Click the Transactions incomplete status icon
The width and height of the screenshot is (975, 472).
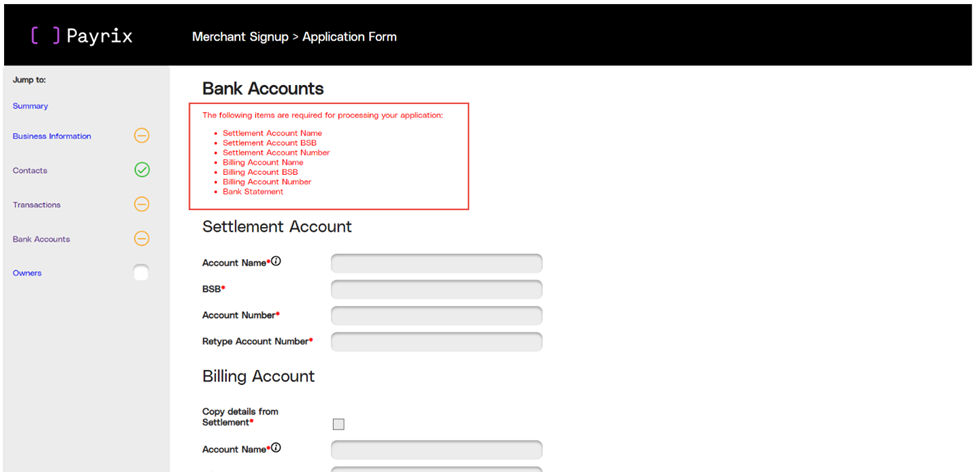pos(142,204)
